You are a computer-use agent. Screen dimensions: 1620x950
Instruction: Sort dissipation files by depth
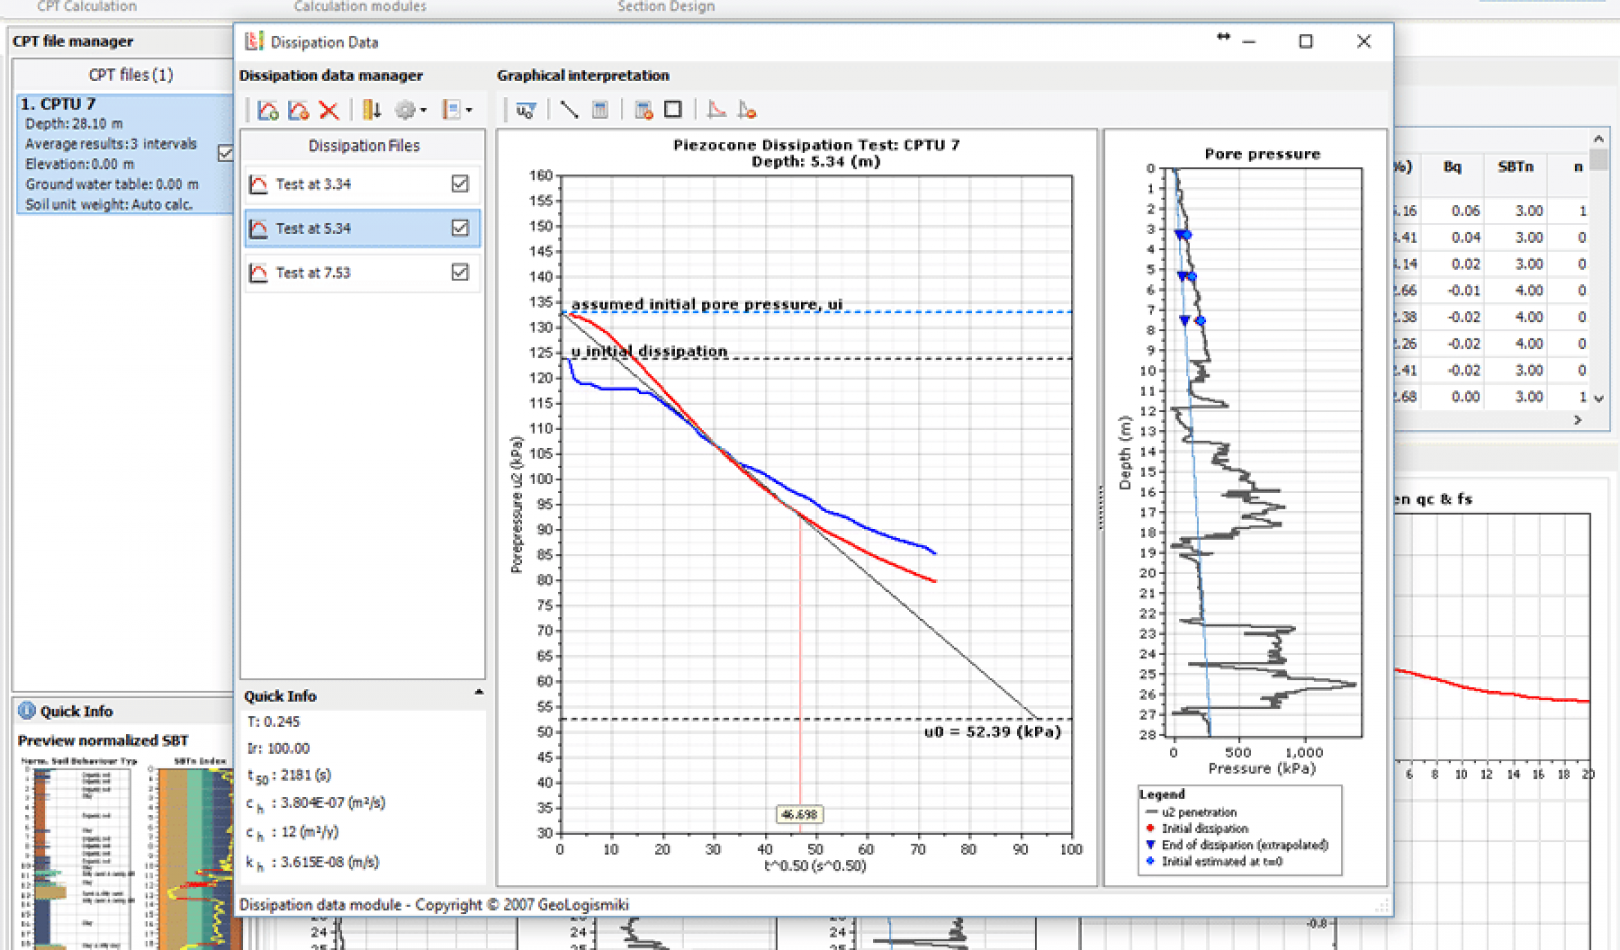(373, 110)
